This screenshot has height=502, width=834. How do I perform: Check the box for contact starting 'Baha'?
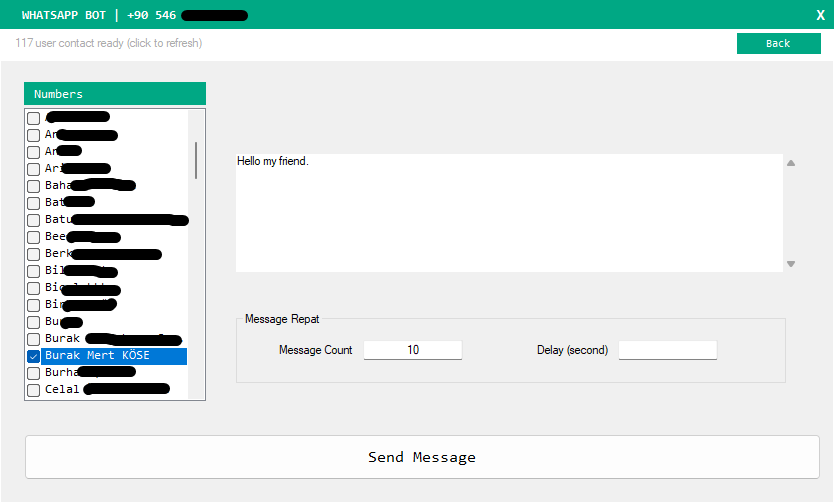click(34, 186)
